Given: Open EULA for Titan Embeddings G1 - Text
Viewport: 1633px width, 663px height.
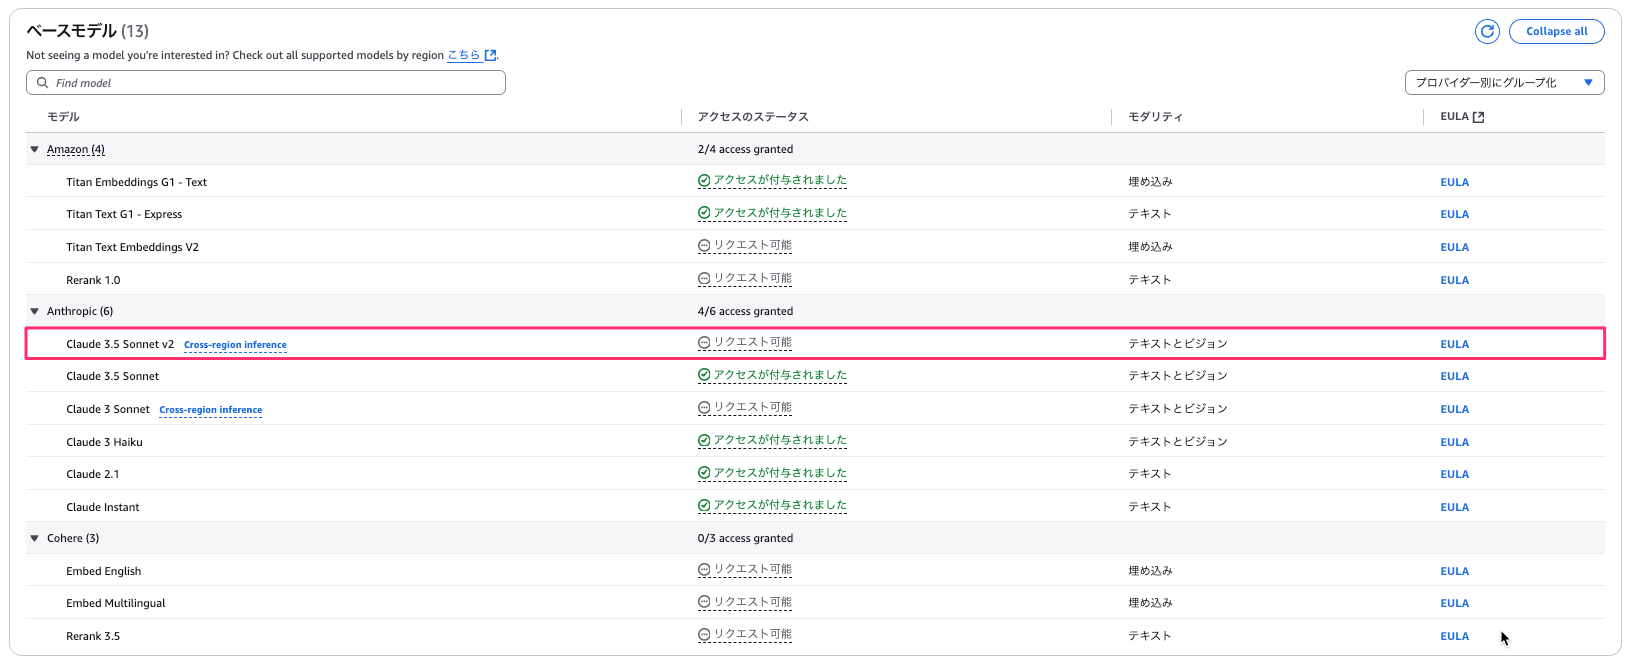Looking at the screenshot, I should pos(1454,182).
